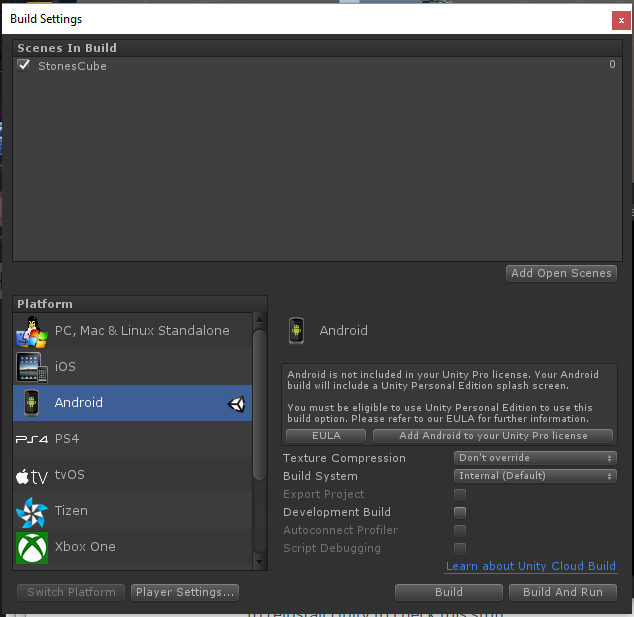Click the PC, Mac & Linux Standalone platform icon
The image size is (634, 617).
[32, 332]
